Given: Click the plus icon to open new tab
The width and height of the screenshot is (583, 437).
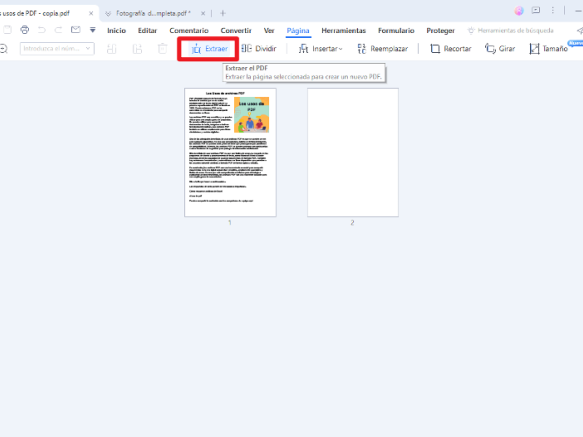Looking at the screenshot, I should point(223,13).
